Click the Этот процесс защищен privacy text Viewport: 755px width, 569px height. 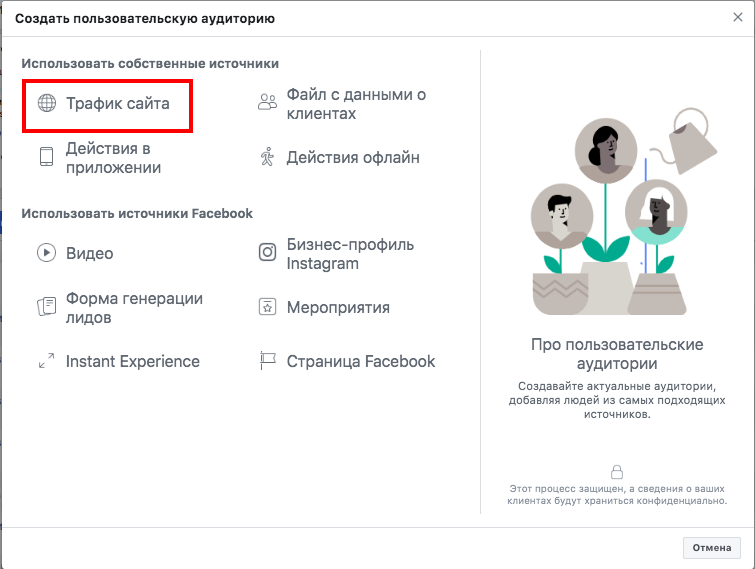tap(617, 495)
